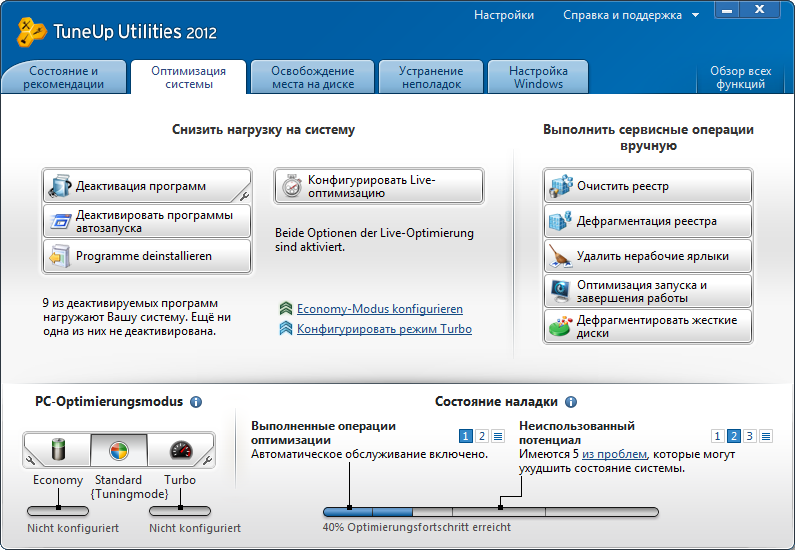Image resolution: width=795 pixels, height=550 pixels.
Task: Show list view of Выполненные операции оптимизации
Action: (498, 436)
